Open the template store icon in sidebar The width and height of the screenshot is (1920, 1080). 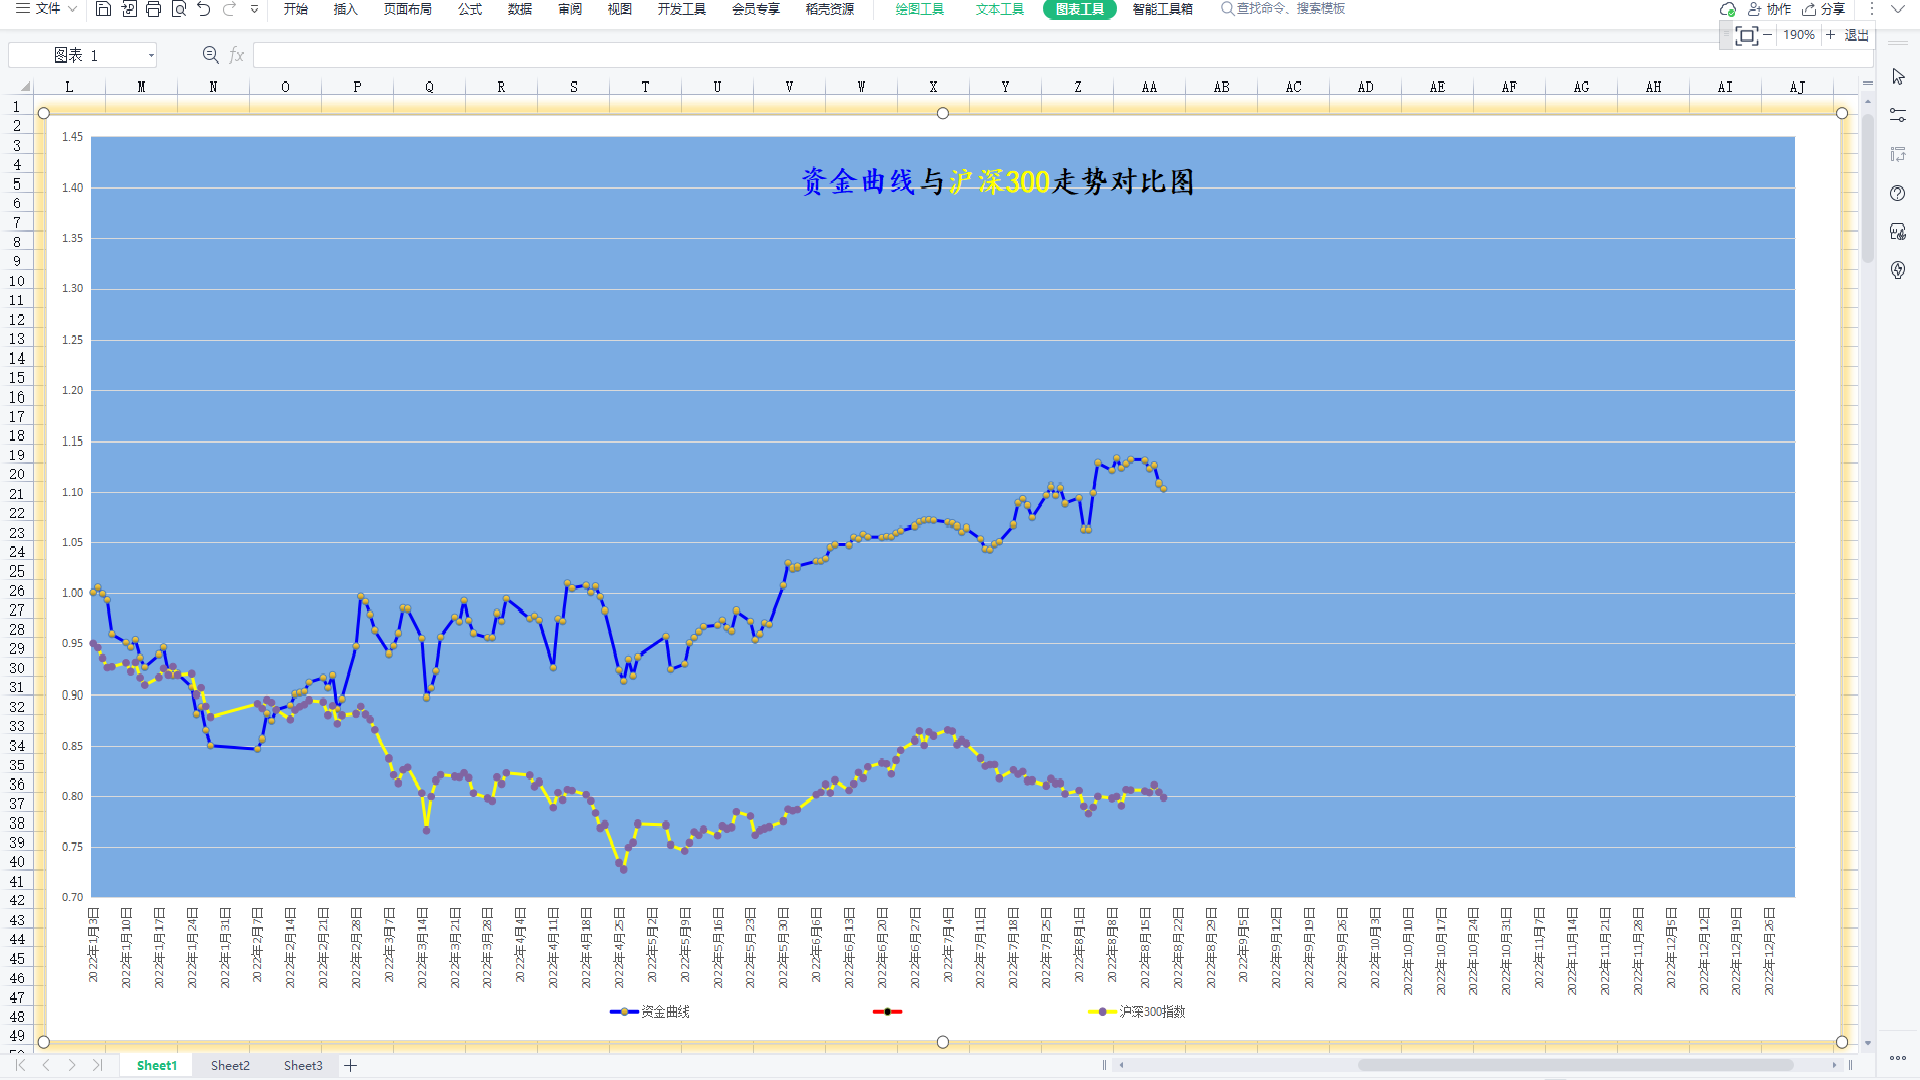[1898, 232]
